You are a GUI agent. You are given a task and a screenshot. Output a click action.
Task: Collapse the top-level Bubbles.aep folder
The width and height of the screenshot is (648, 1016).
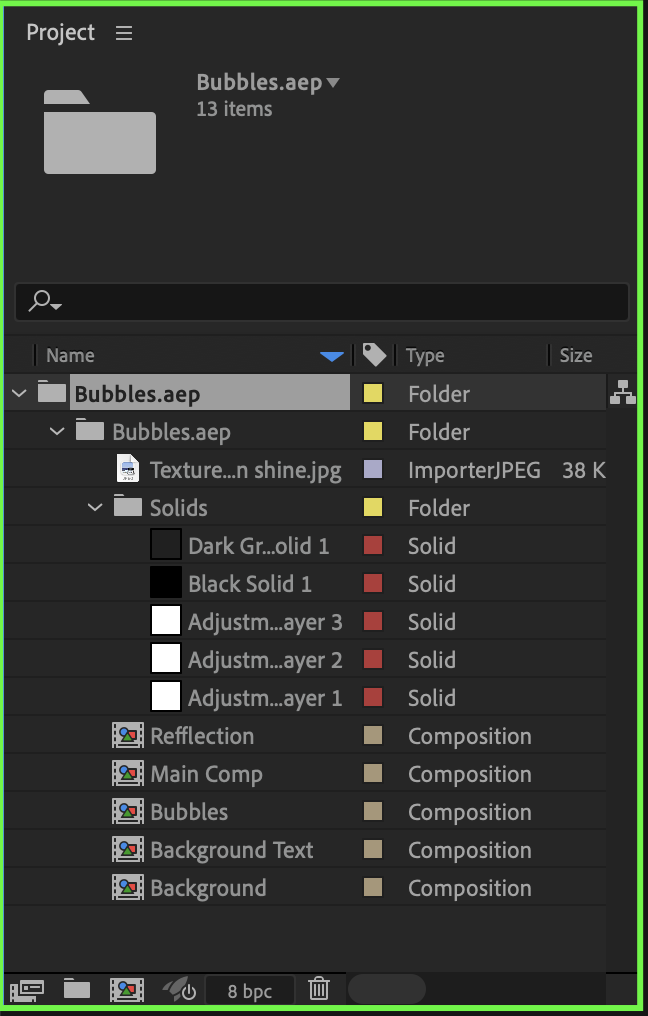pyautogui.click(x=19, y=394)
